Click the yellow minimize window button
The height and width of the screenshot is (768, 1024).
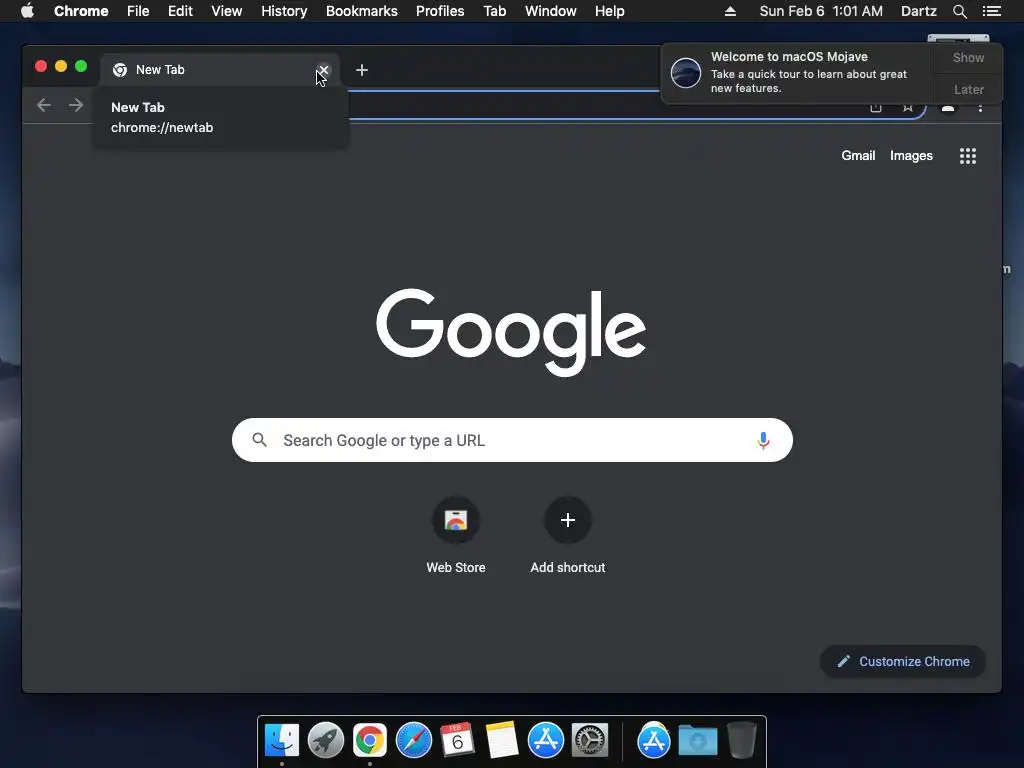pyautogui.click(x=61, y=66)
